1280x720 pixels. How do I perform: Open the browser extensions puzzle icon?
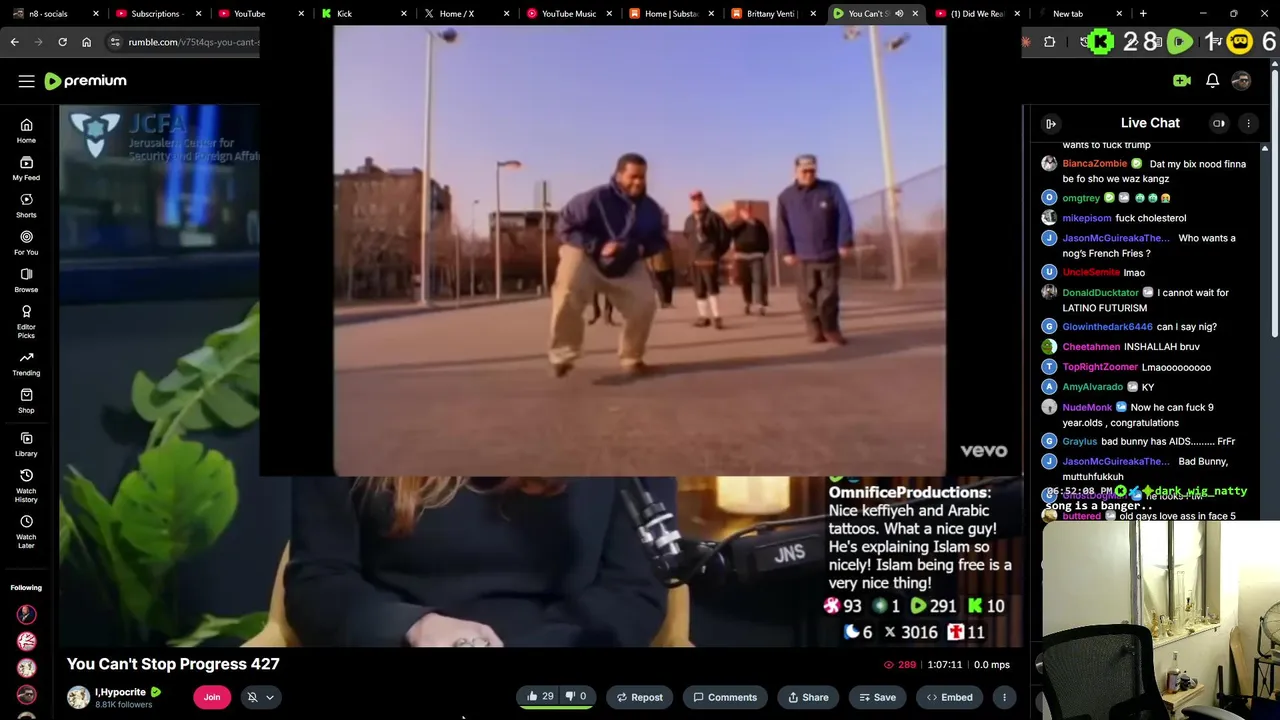(1049, 42)
